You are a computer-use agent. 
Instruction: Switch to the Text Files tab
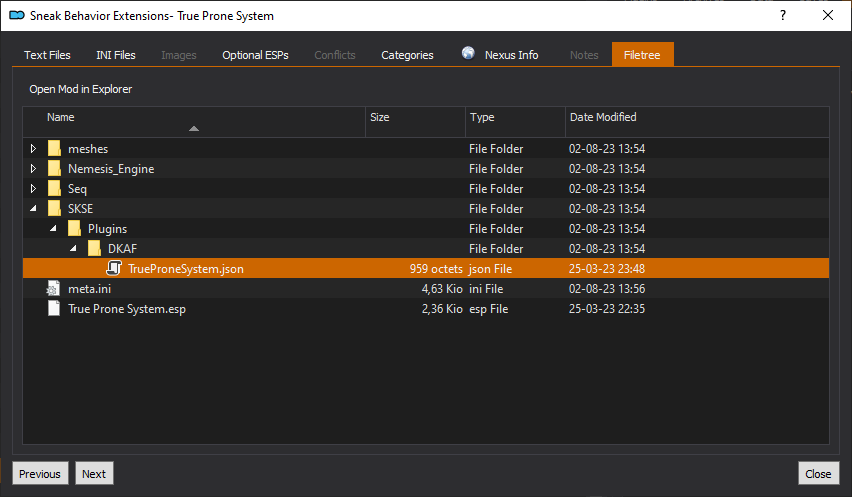tap(47, 55)
